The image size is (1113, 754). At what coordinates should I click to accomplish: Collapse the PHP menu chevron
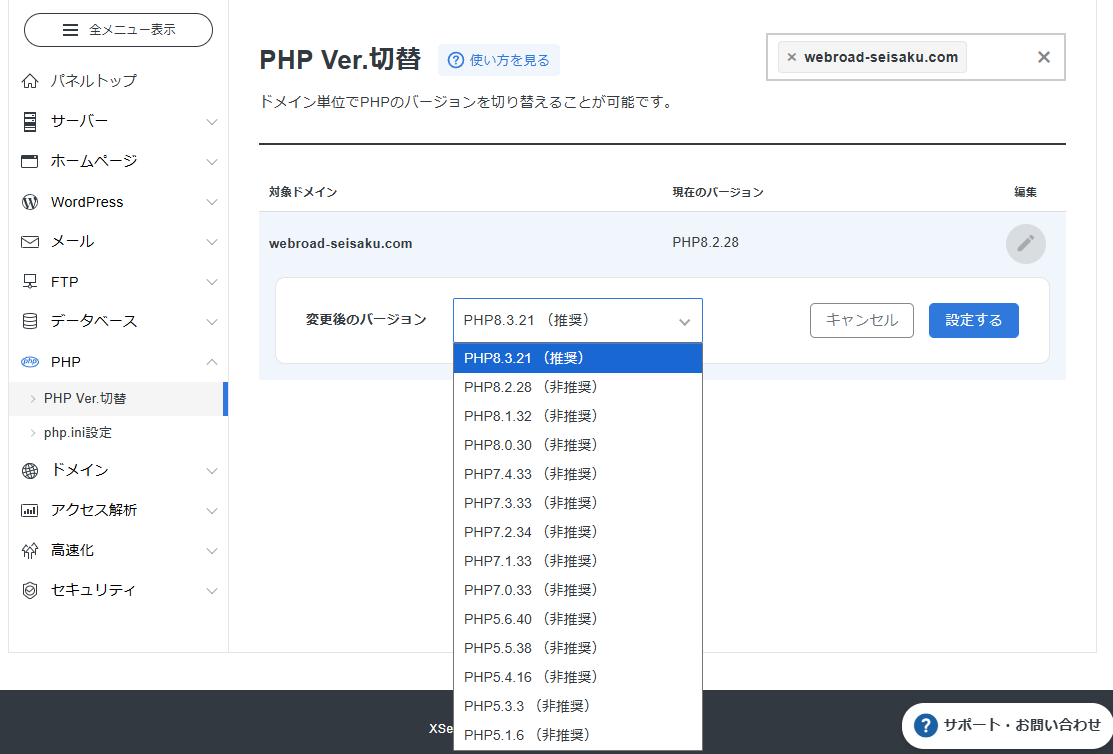pos(212,362)
